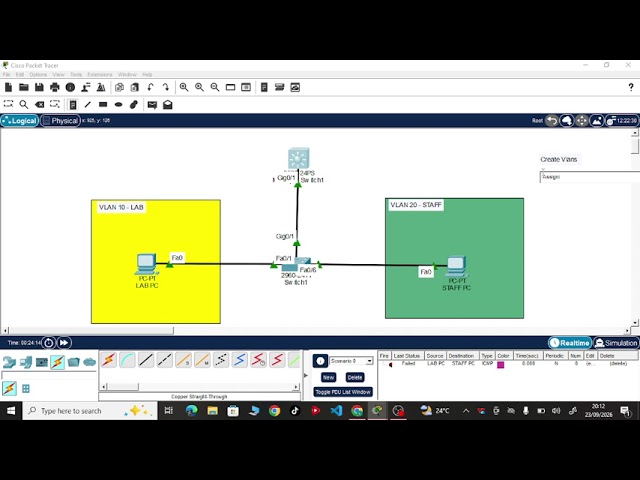Zoom in on the workspace
This screenshot has height=480, width=640.
[184, 87]
